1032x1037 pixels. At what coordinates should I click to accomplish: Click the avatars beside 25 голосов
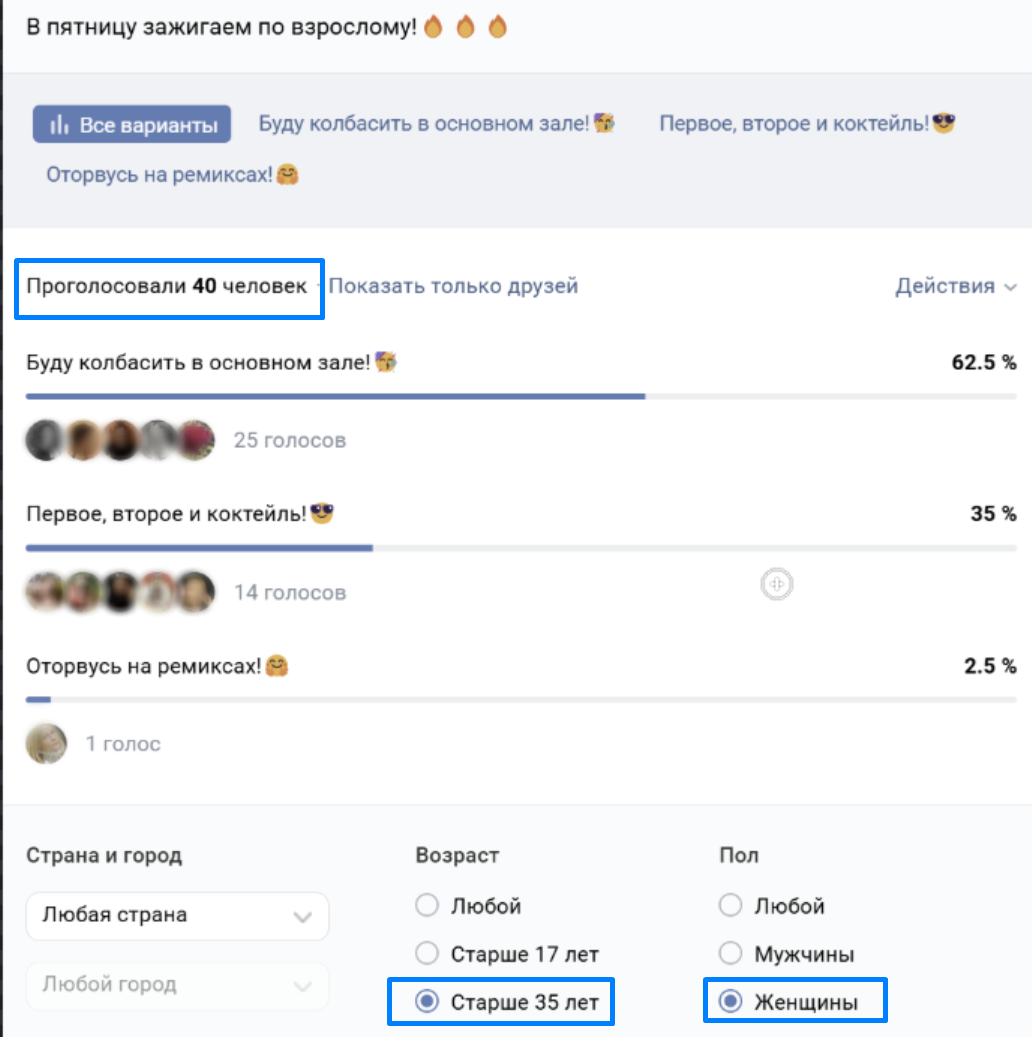pos(120,440)
